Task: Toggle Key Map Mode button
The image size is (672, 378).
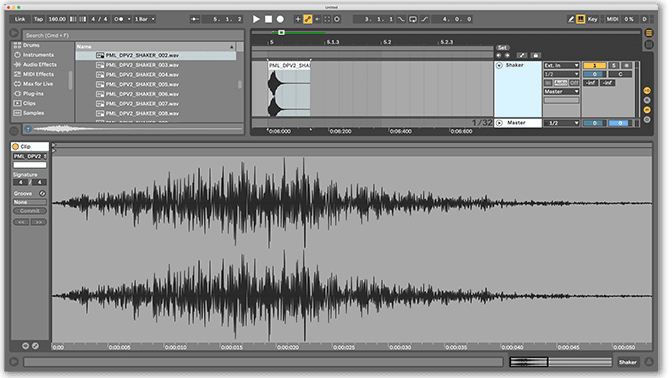Action: click(x=593, y=19)
